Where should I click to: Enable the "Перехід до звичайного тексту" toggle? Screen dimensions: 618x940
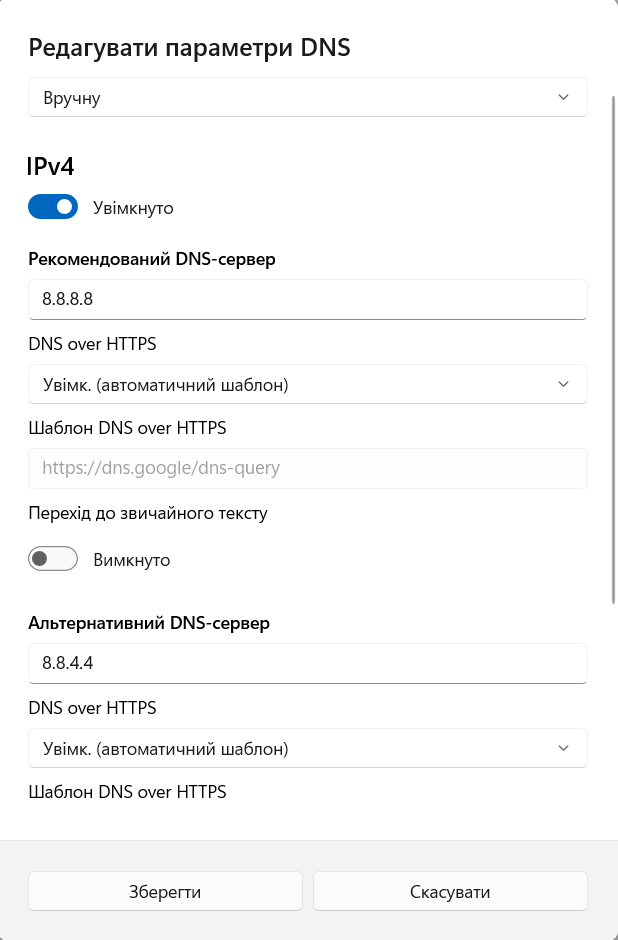pyautogui.click(x=53, y=559)
